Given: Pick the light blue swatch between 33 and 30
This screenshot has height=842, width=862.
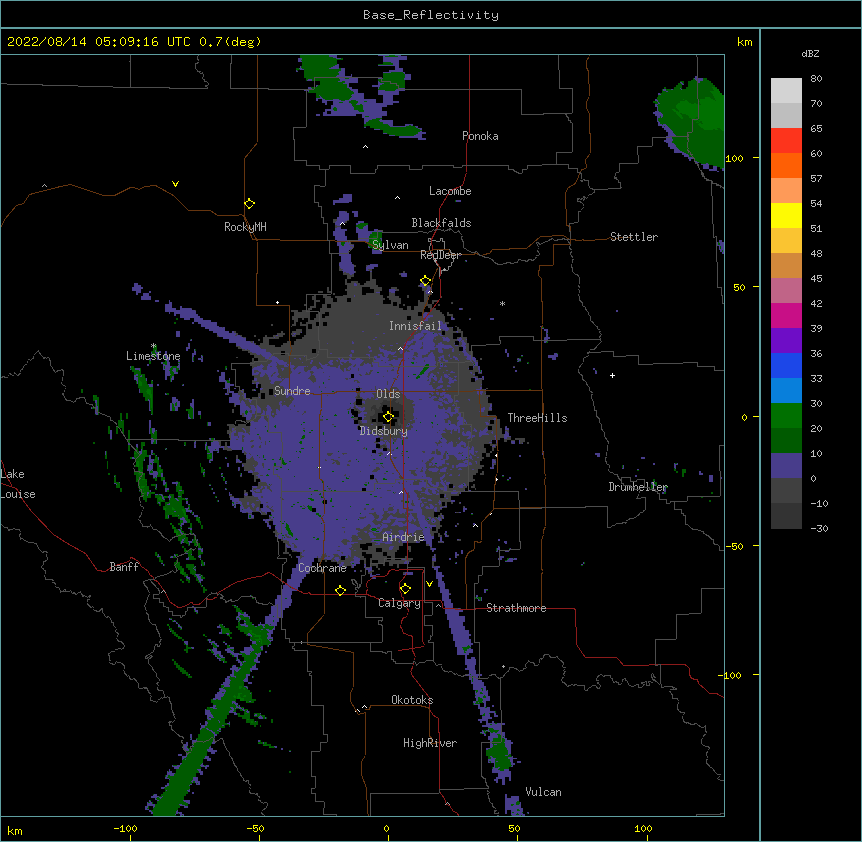Looking at the screenshot, I should click(x=786, y=390).
